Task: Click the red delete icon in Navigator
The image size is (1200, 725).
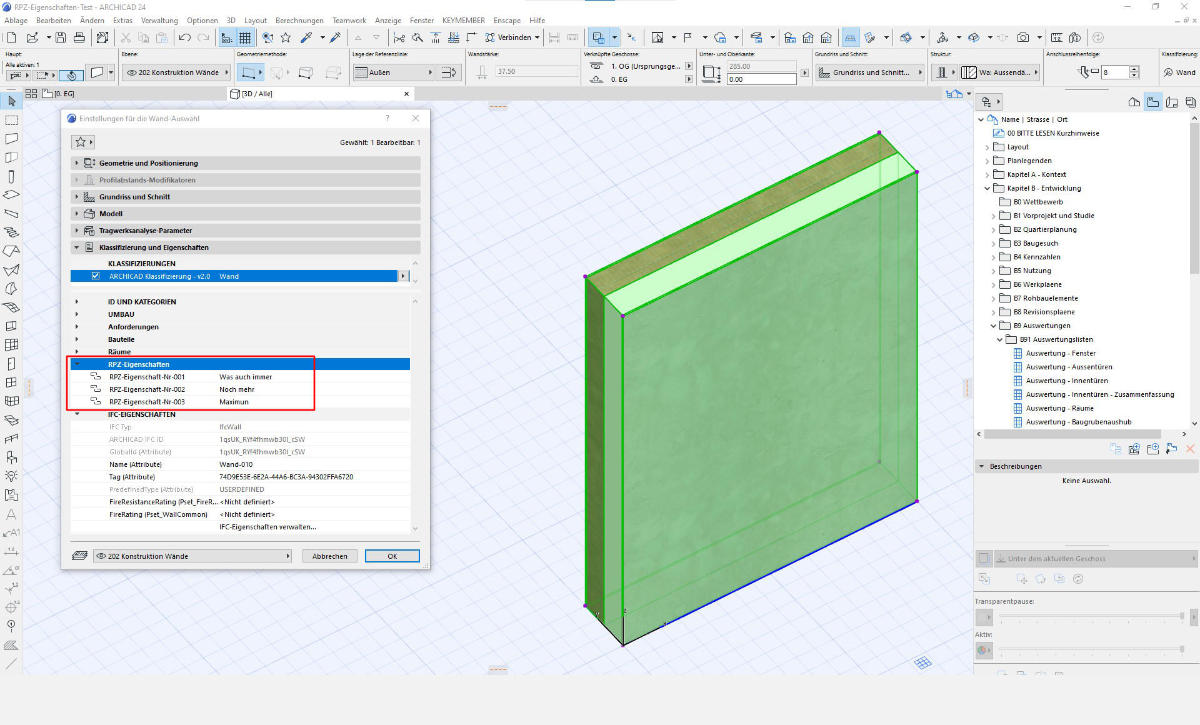Action: pos(1188,449)
